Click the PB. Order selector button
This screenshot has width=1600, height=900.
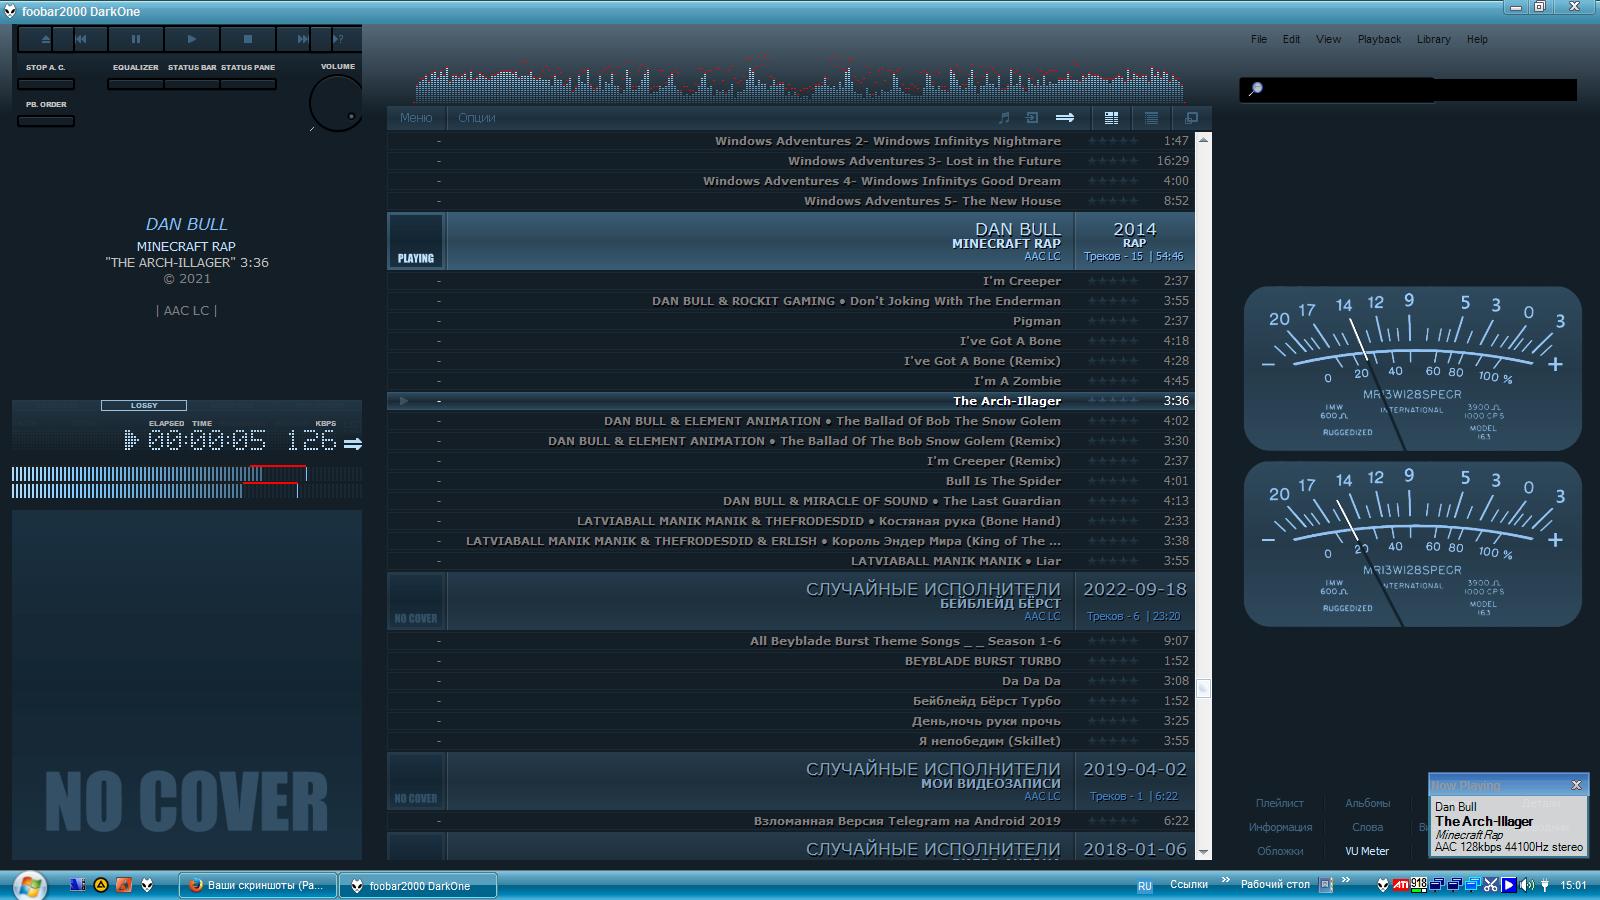point(46,121)
